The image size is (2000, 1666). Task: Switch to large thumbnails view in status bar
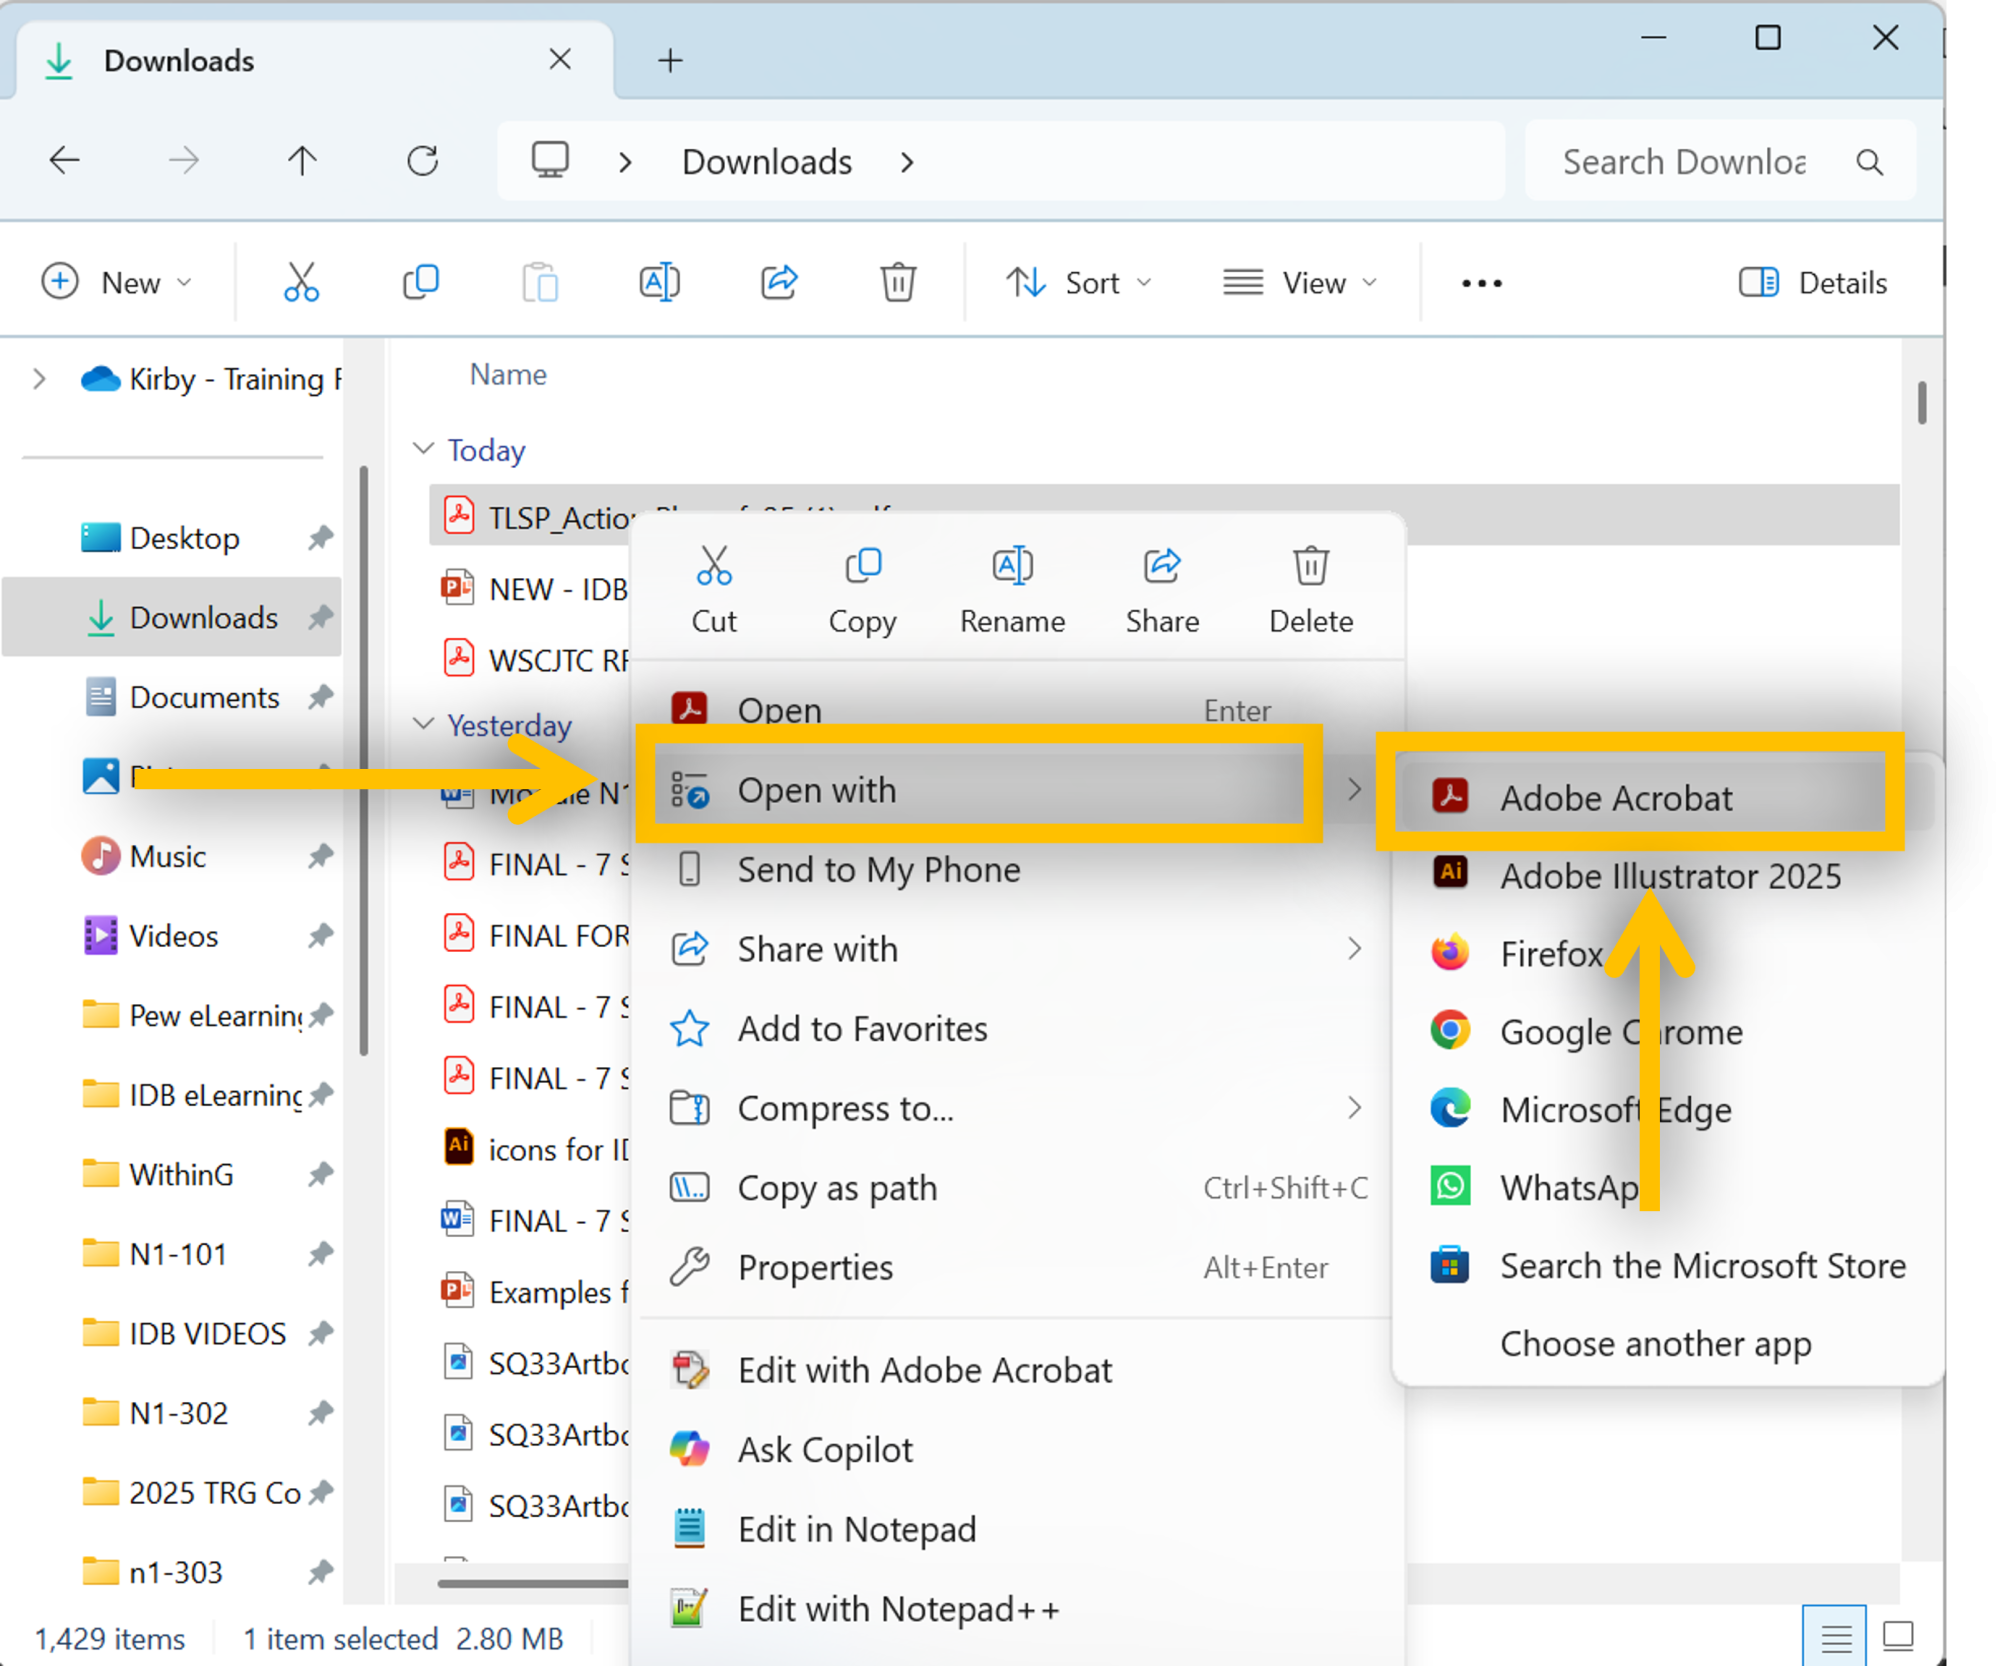tap(1897, 1637)
